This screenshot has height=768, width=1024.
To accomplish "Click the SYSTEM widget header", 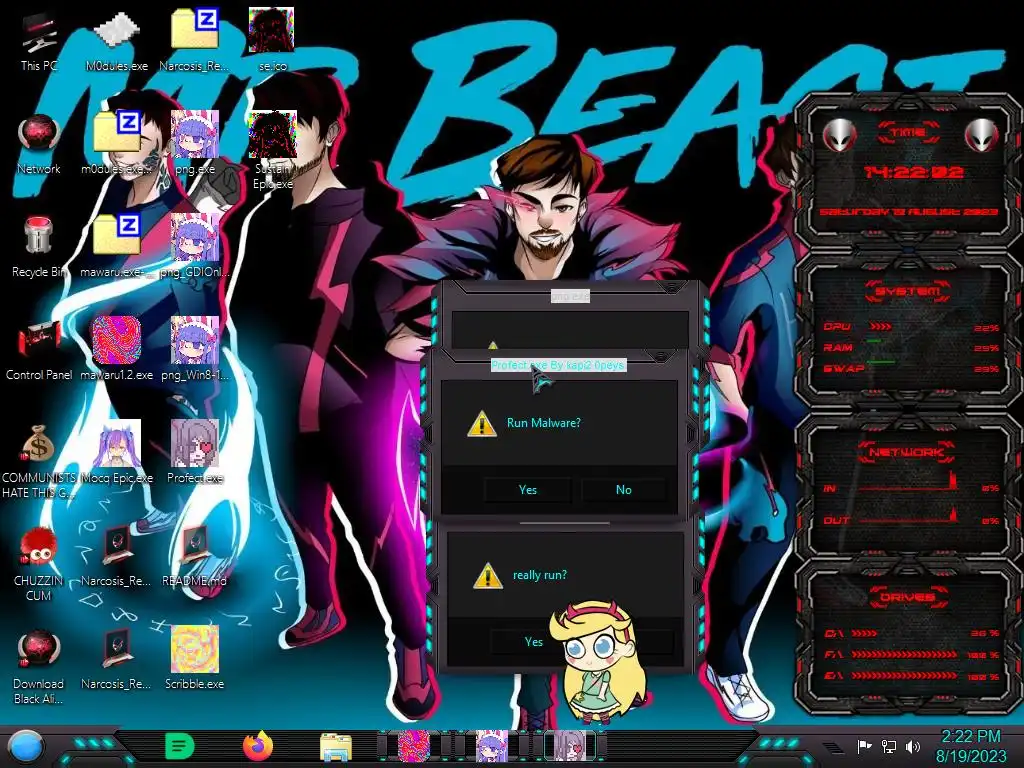I will 908,291.
